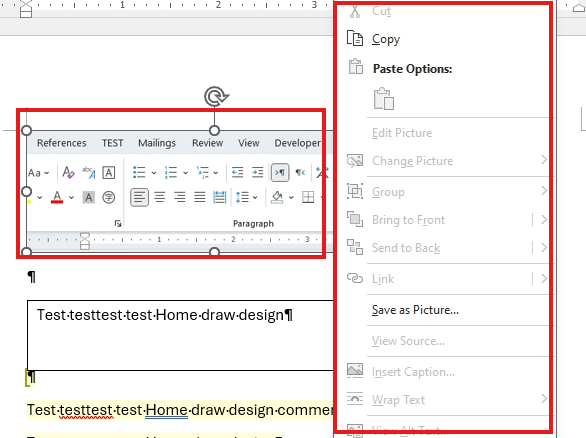Viewport: 586px width, 438px height.
Task: Click the empty paragraph mark below the picture
Action: (x=32, y=277)
